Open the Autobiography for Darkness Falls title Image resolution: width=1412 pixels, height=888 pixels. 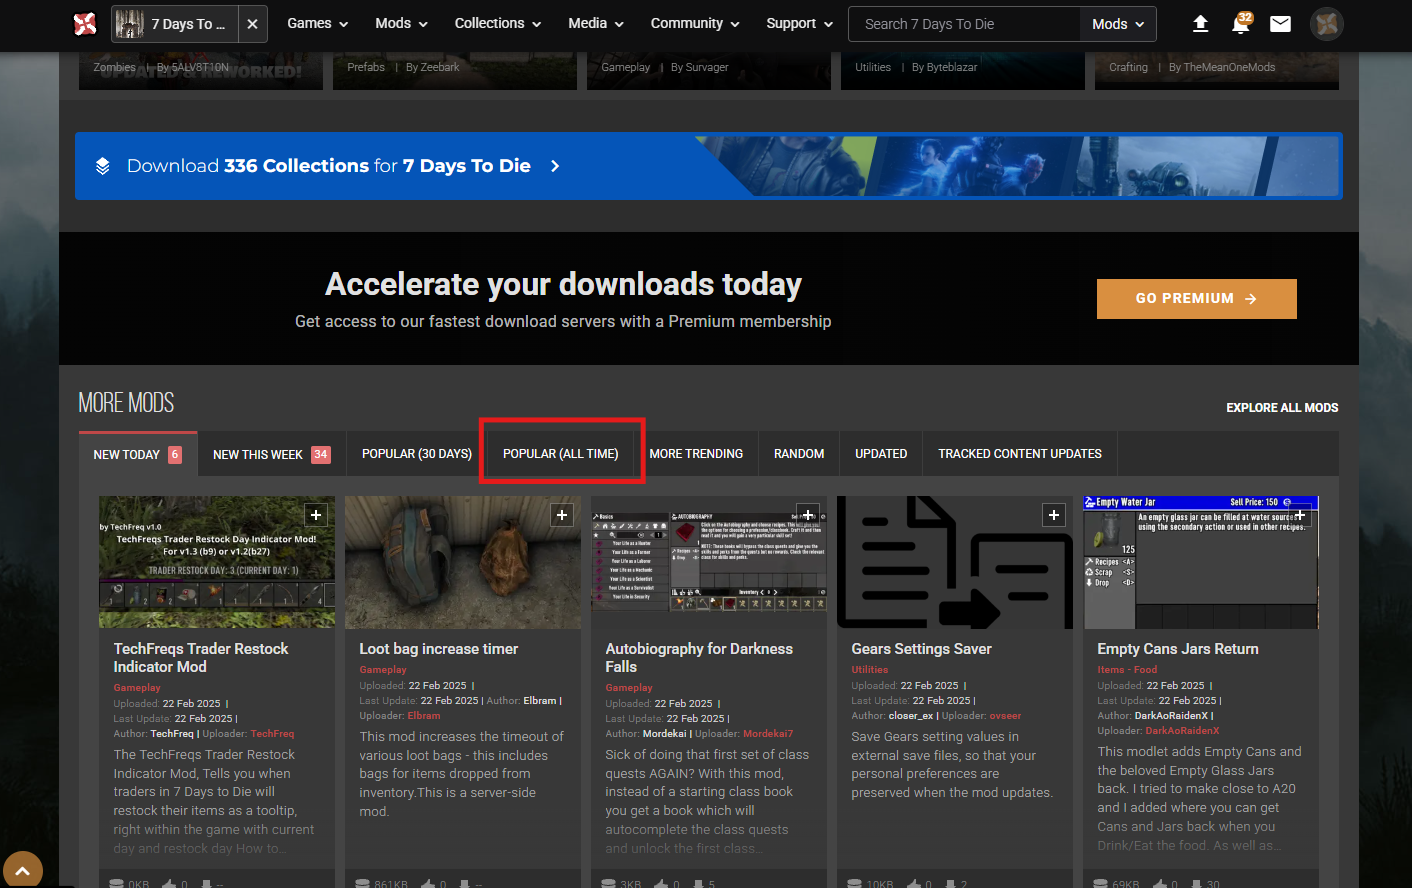tap(699, 658)
